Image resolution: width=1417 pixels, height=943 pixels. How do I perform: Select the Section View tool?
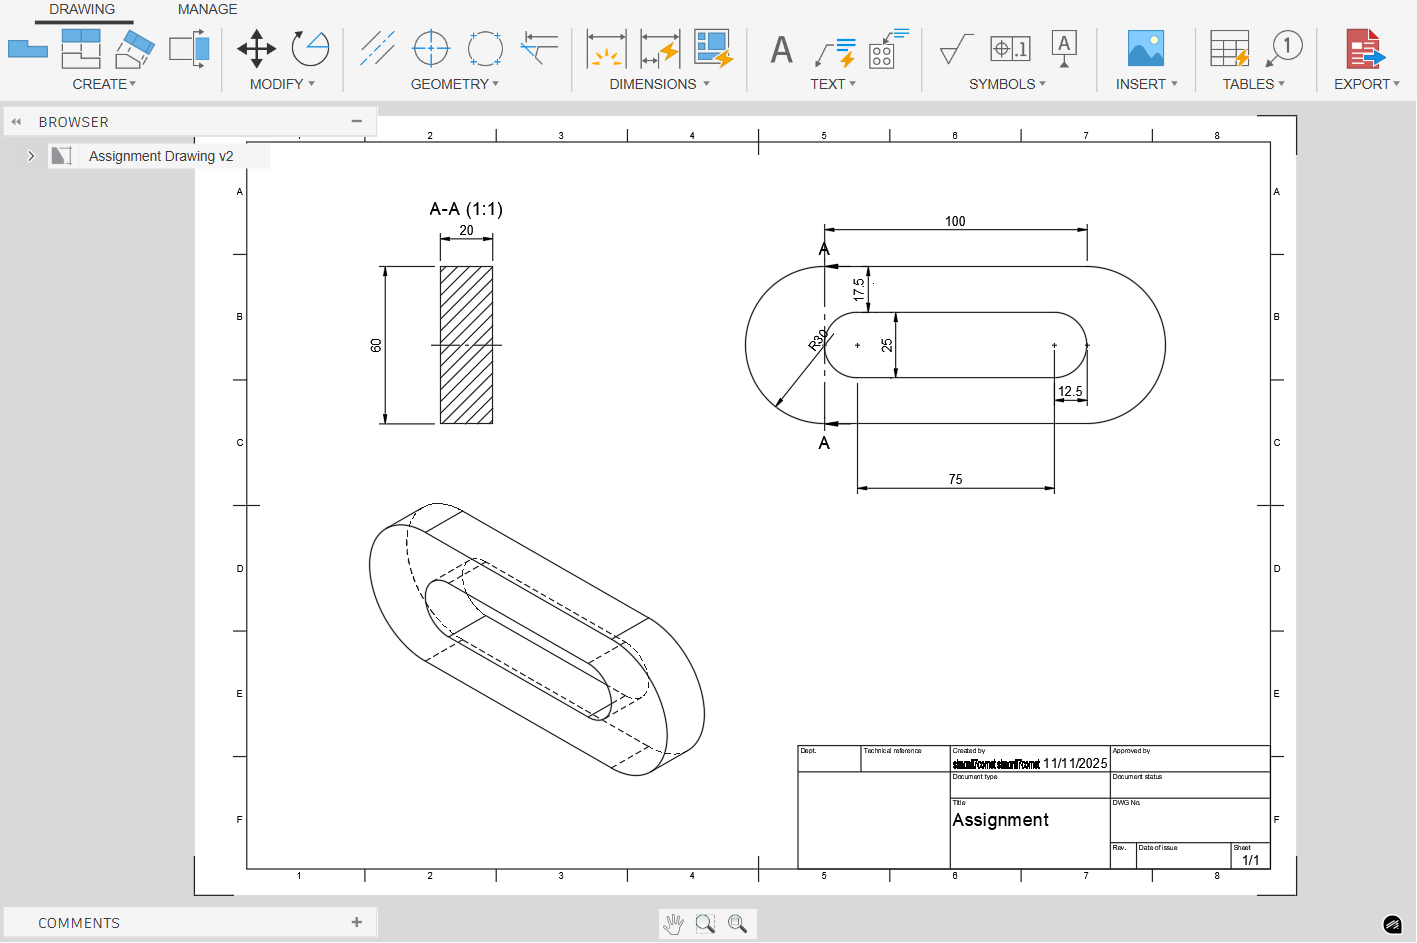pos(135,48)
